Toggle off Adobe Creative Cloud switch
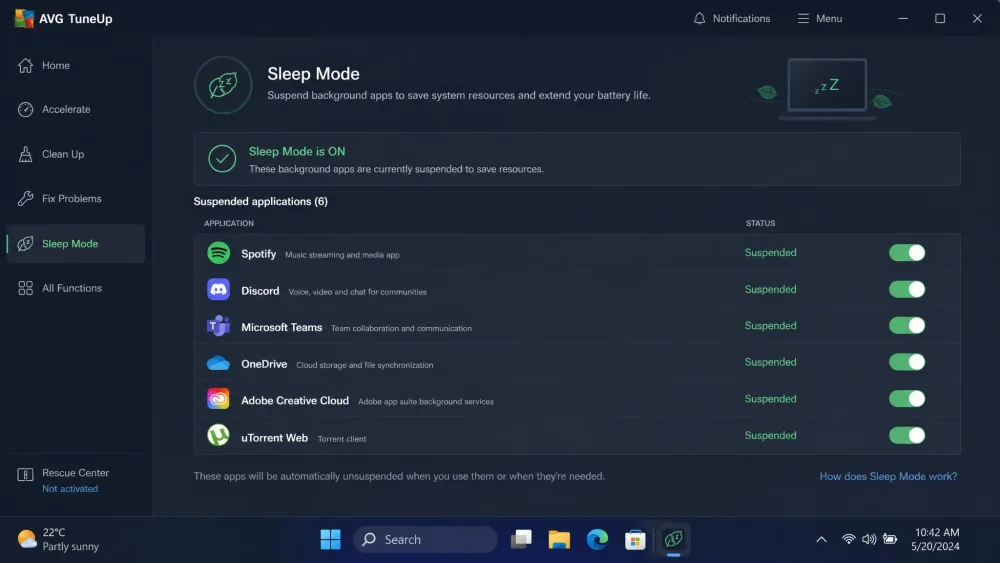 point(907,399)
